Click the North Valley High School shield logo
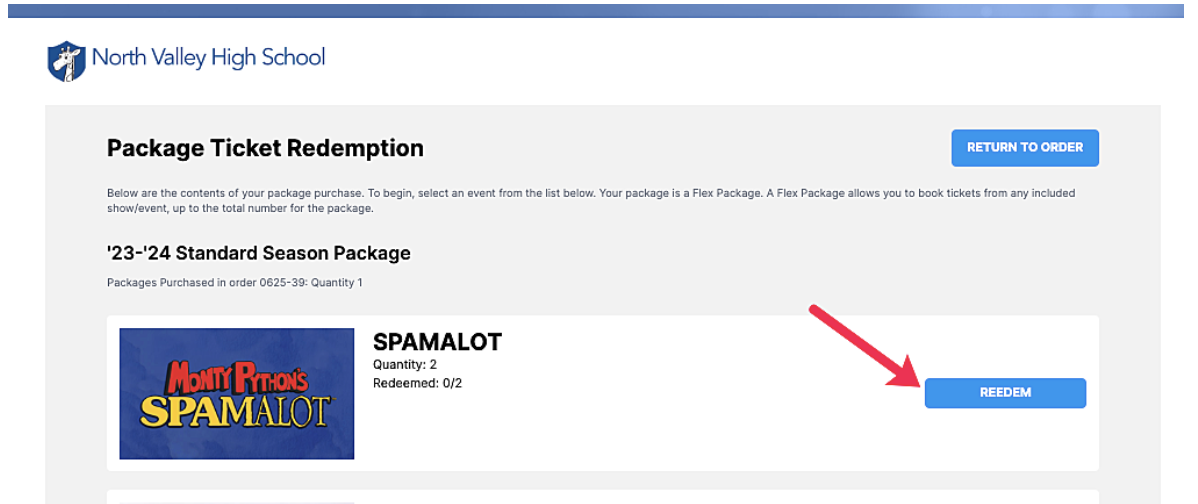This screenshot has width=1198, height=504. (66, 61)
